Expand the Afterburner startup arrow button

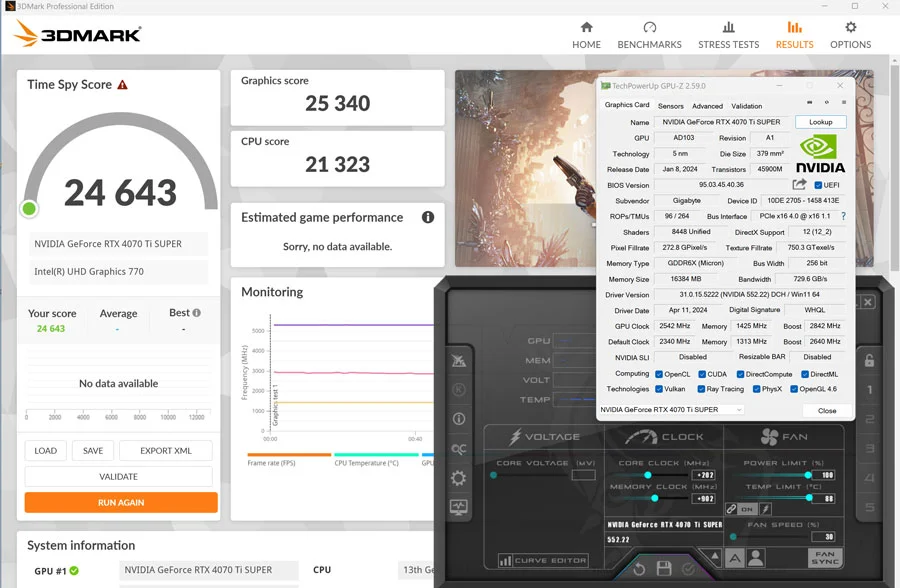[x=714, y=556]
